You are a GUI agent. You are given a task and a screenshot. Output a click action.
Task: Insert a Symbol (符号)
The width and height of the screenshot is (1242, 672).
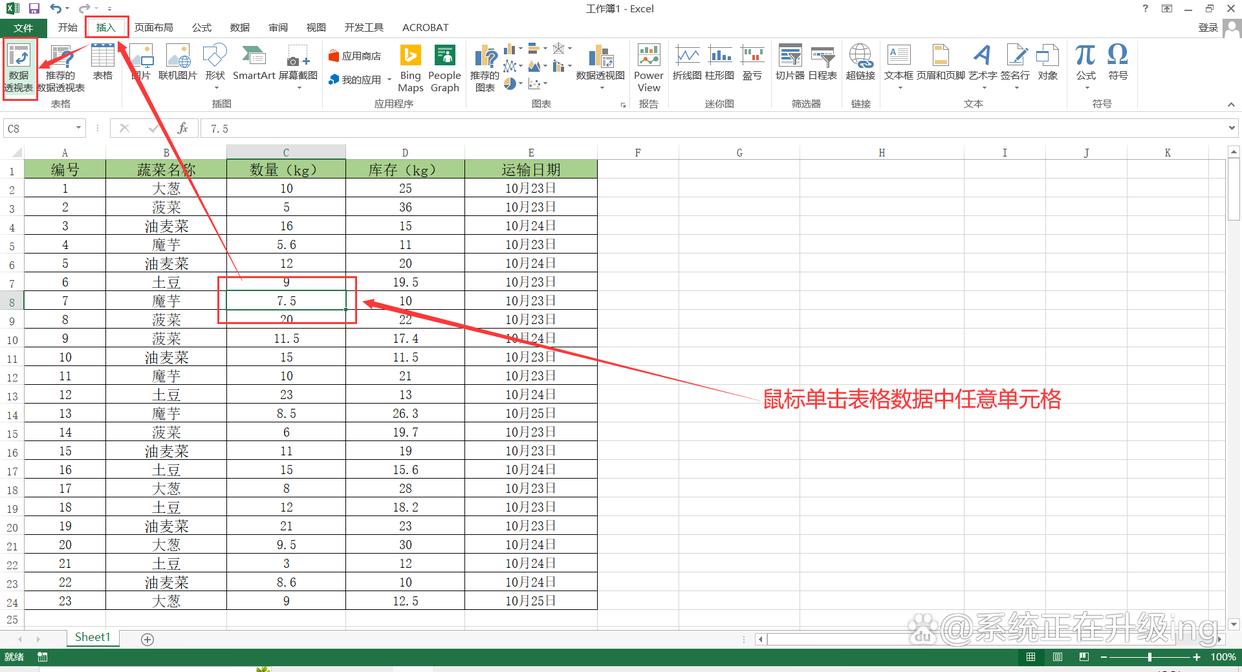tap(1118, 63)
